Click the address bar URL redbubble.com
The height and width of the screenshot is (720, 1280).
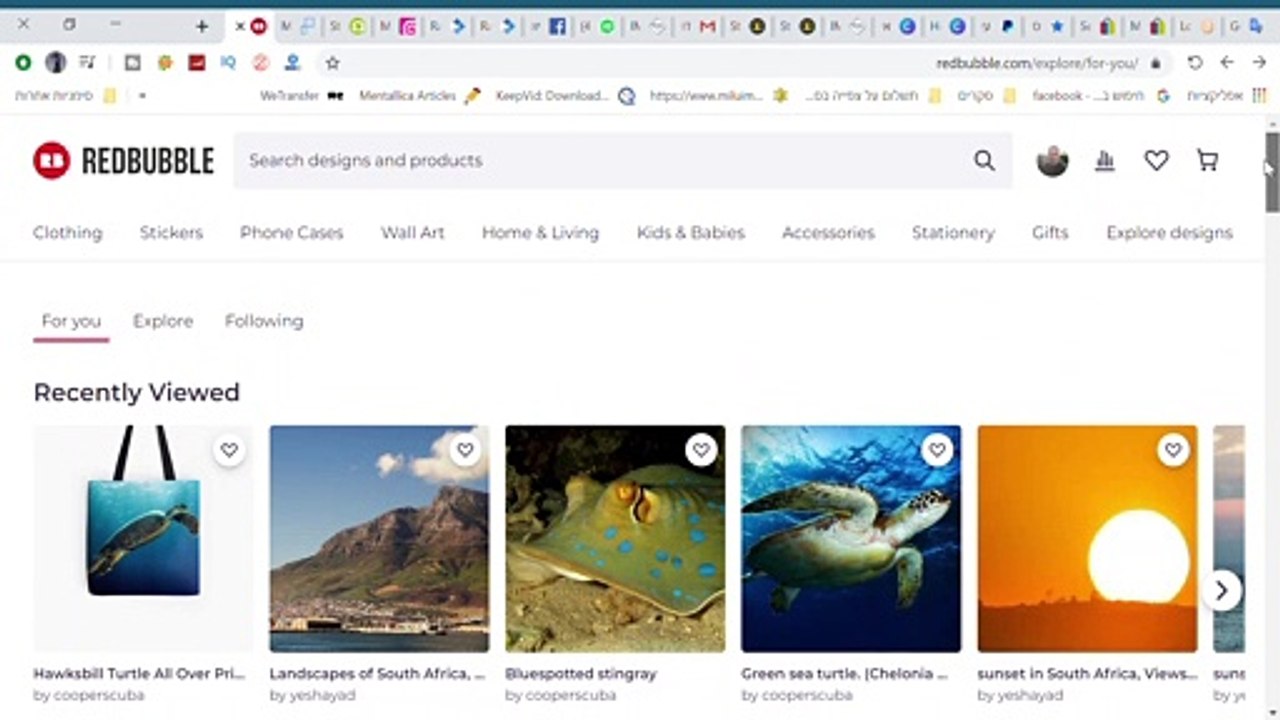coord(1037,63)
